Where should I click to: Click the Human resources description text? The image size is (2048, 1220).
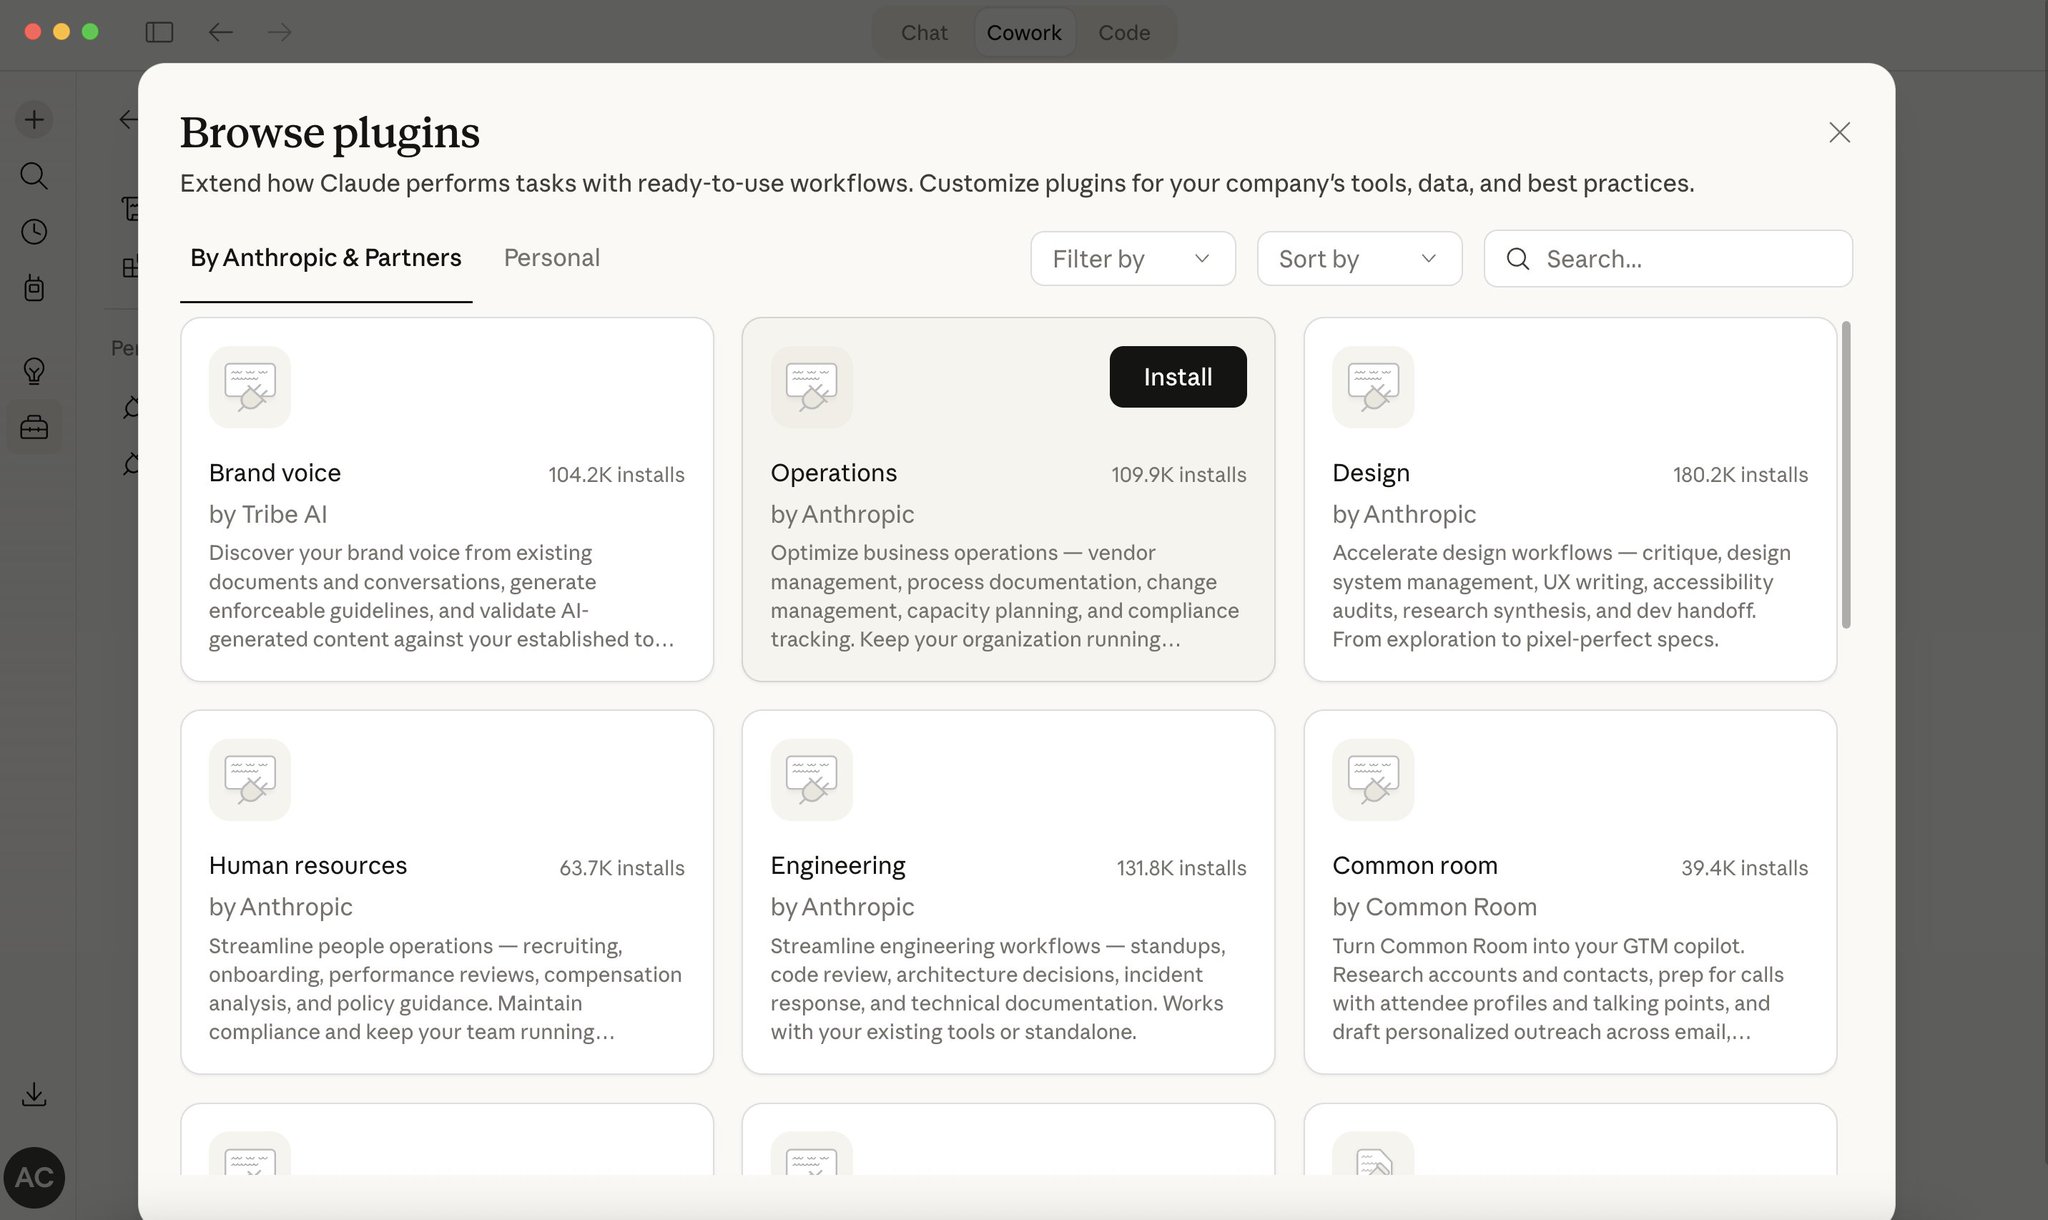tap(445, 989)
